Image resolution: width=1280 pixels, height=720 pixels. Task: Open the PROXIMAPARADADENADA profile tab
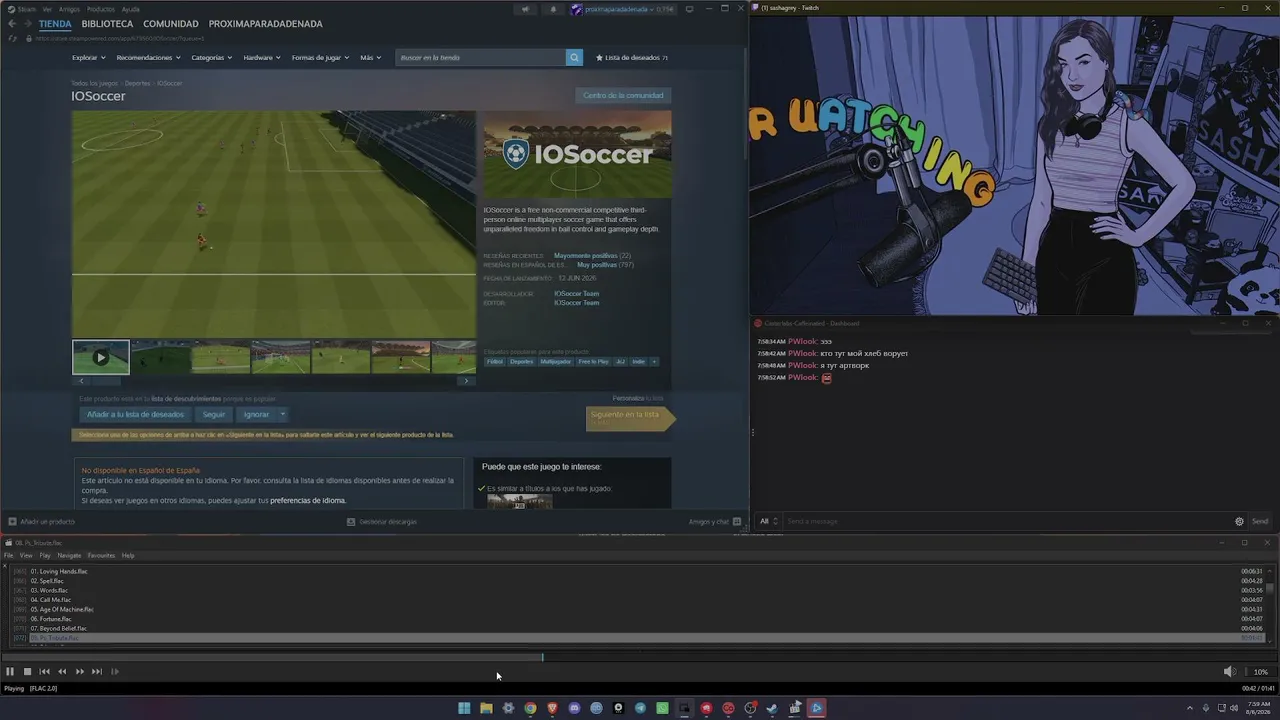tap(265, 24)
